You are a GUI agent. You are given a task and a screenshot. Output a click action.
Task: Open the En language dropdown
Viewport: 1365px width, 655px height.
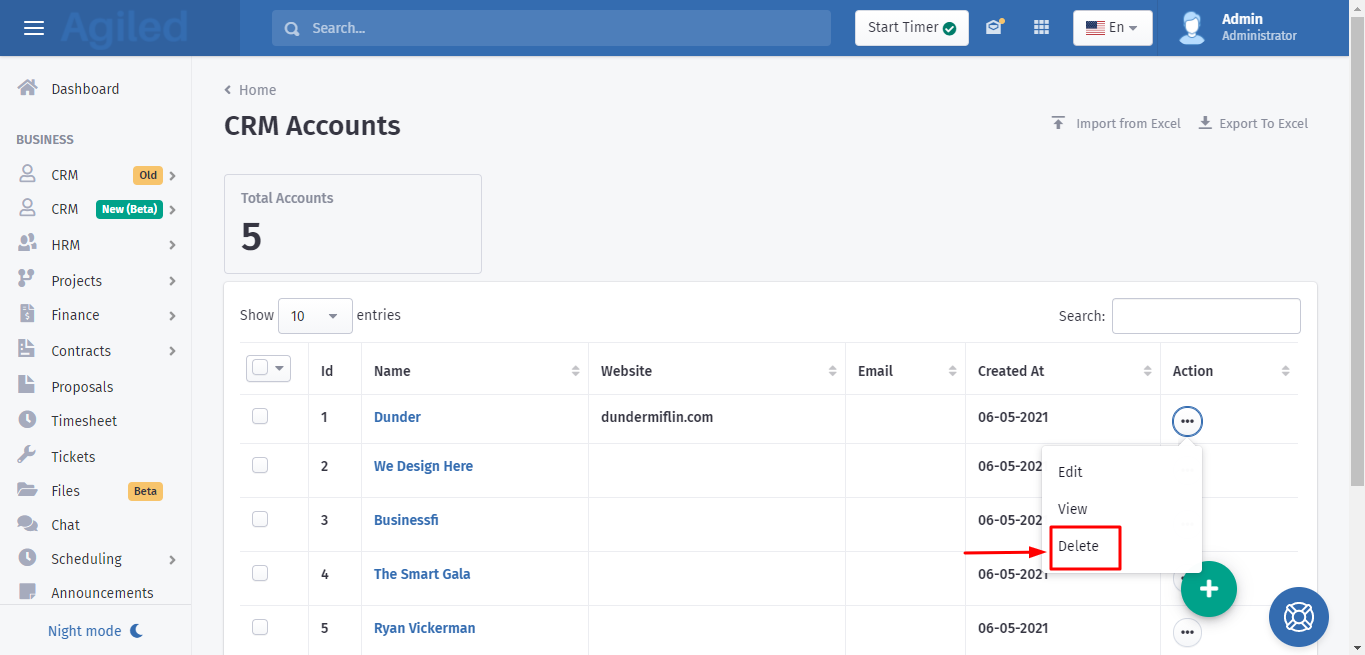1112,28
